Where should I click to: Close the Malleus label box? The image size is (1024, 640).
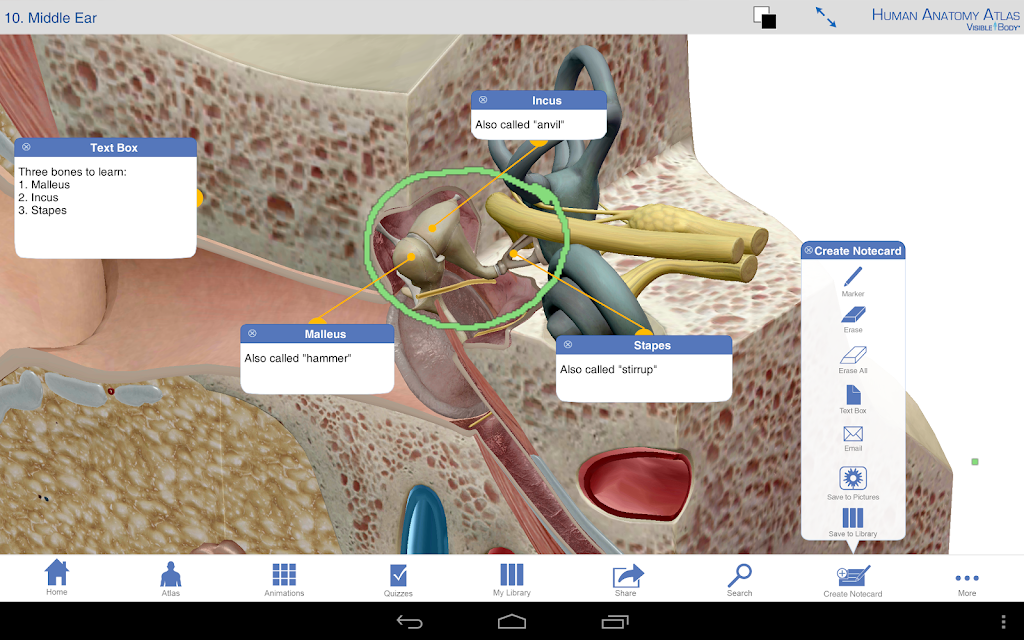(x=252, y=333)
